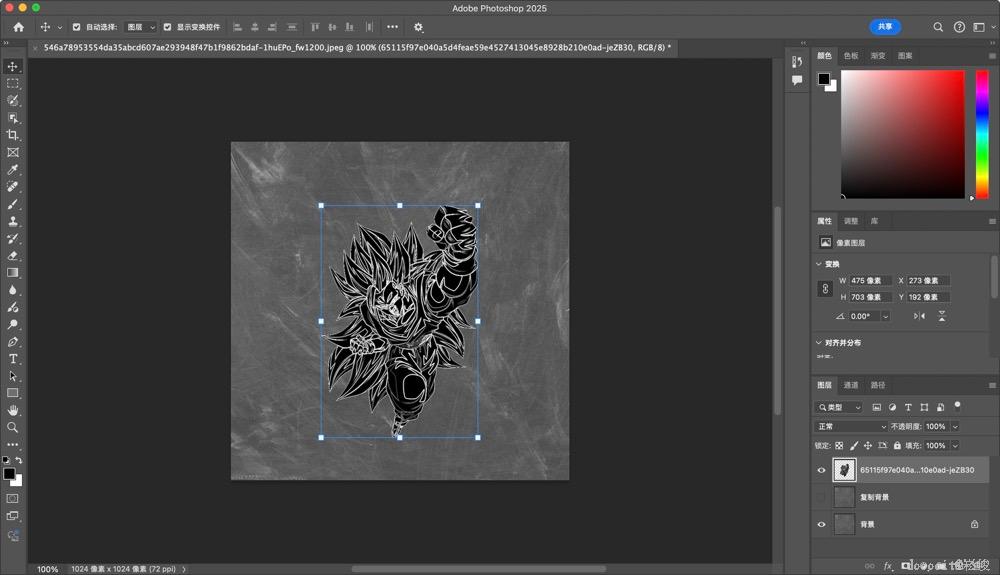The height and width of the screenshot is (575, 1000).
Task: Click the rainbow hue slider strip
Action: [982, 133]
